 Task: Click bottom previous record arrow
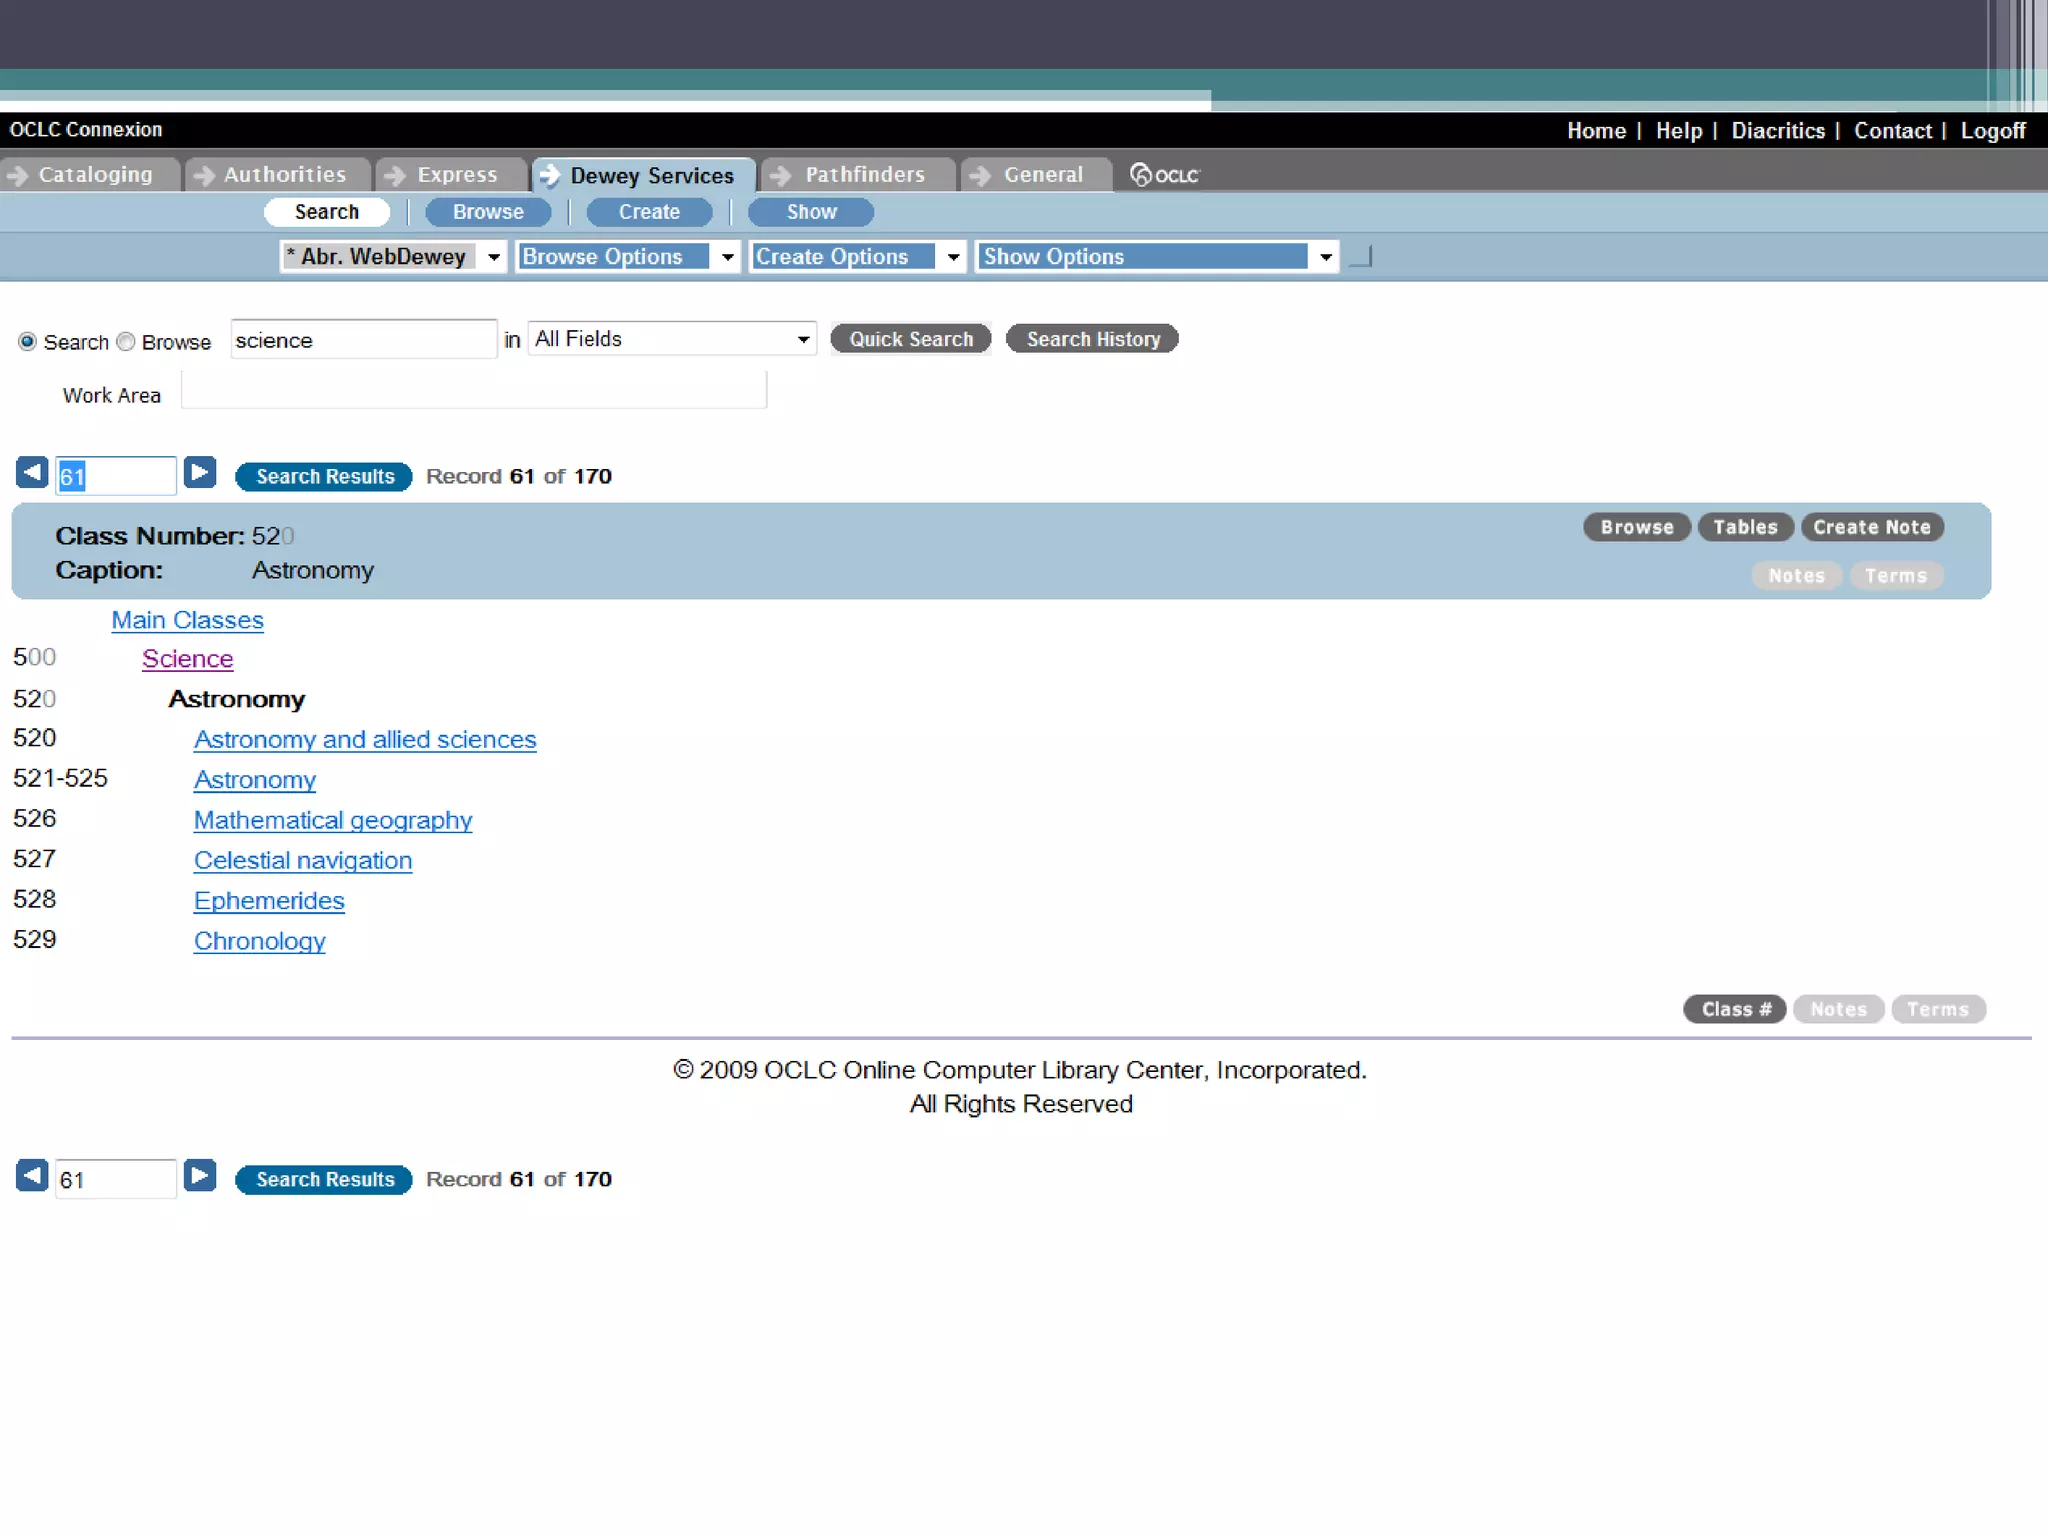(32, 1176)
